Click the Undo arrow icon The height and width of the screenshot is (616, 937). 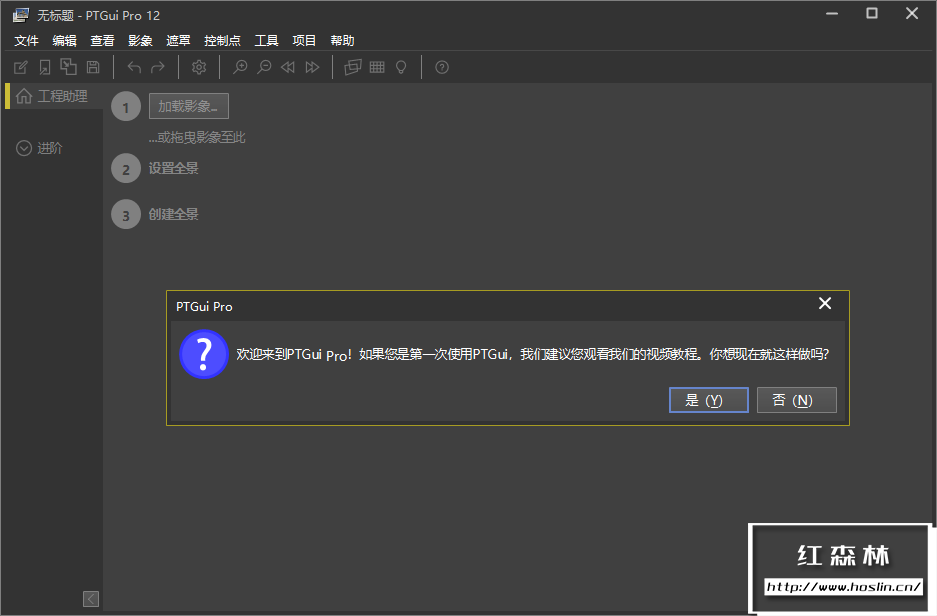134,67
